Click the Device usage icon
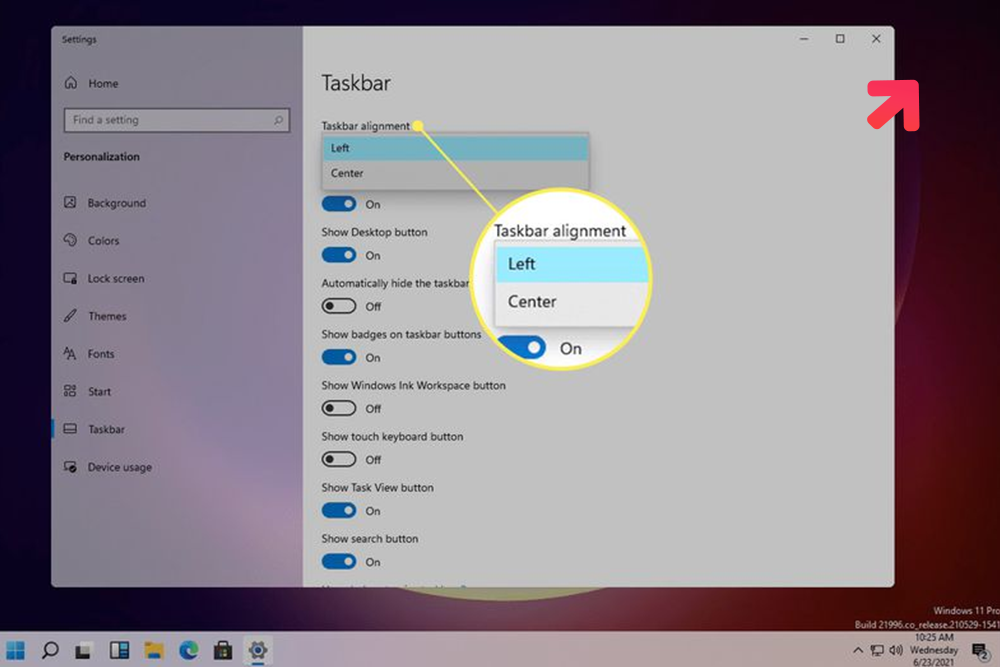Viewport: 1000px width, 667px height. 70,467
